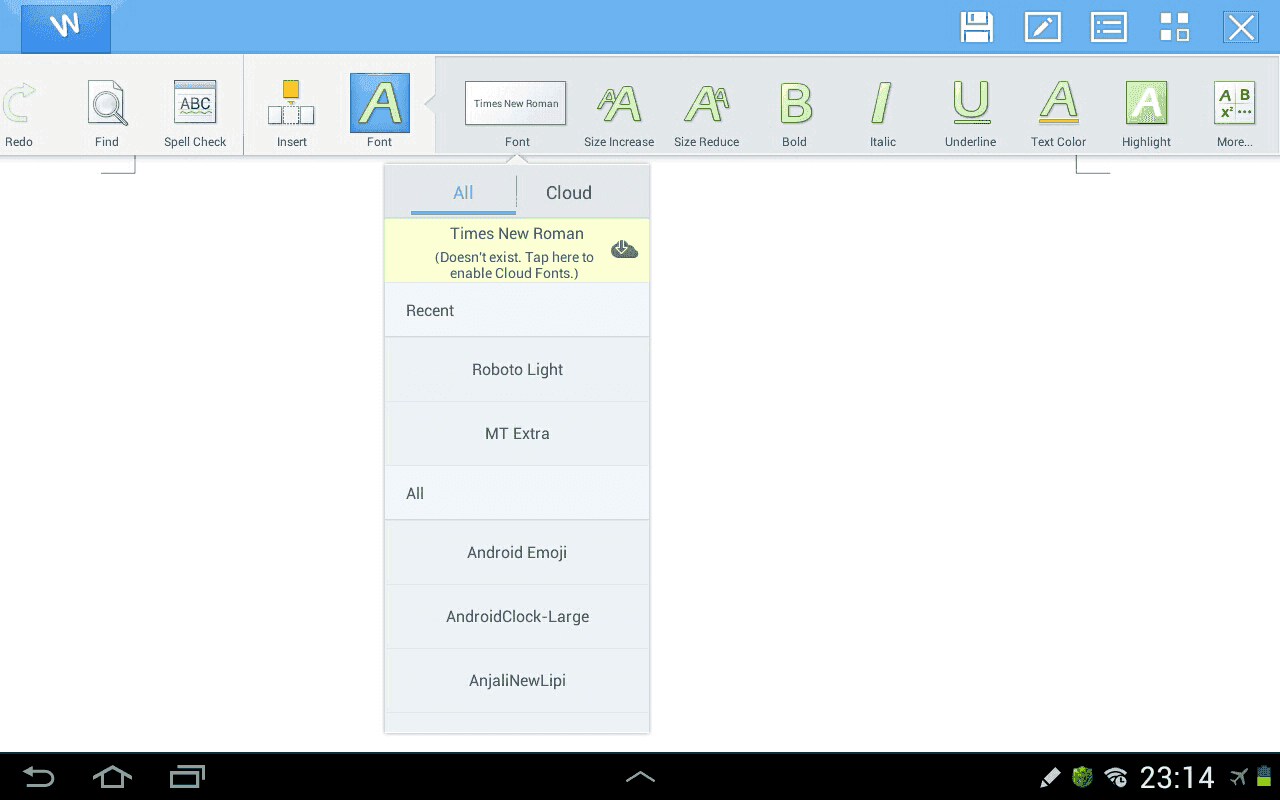
Task: Open the list view icon in header
Action: click(x=1109, y=27)
